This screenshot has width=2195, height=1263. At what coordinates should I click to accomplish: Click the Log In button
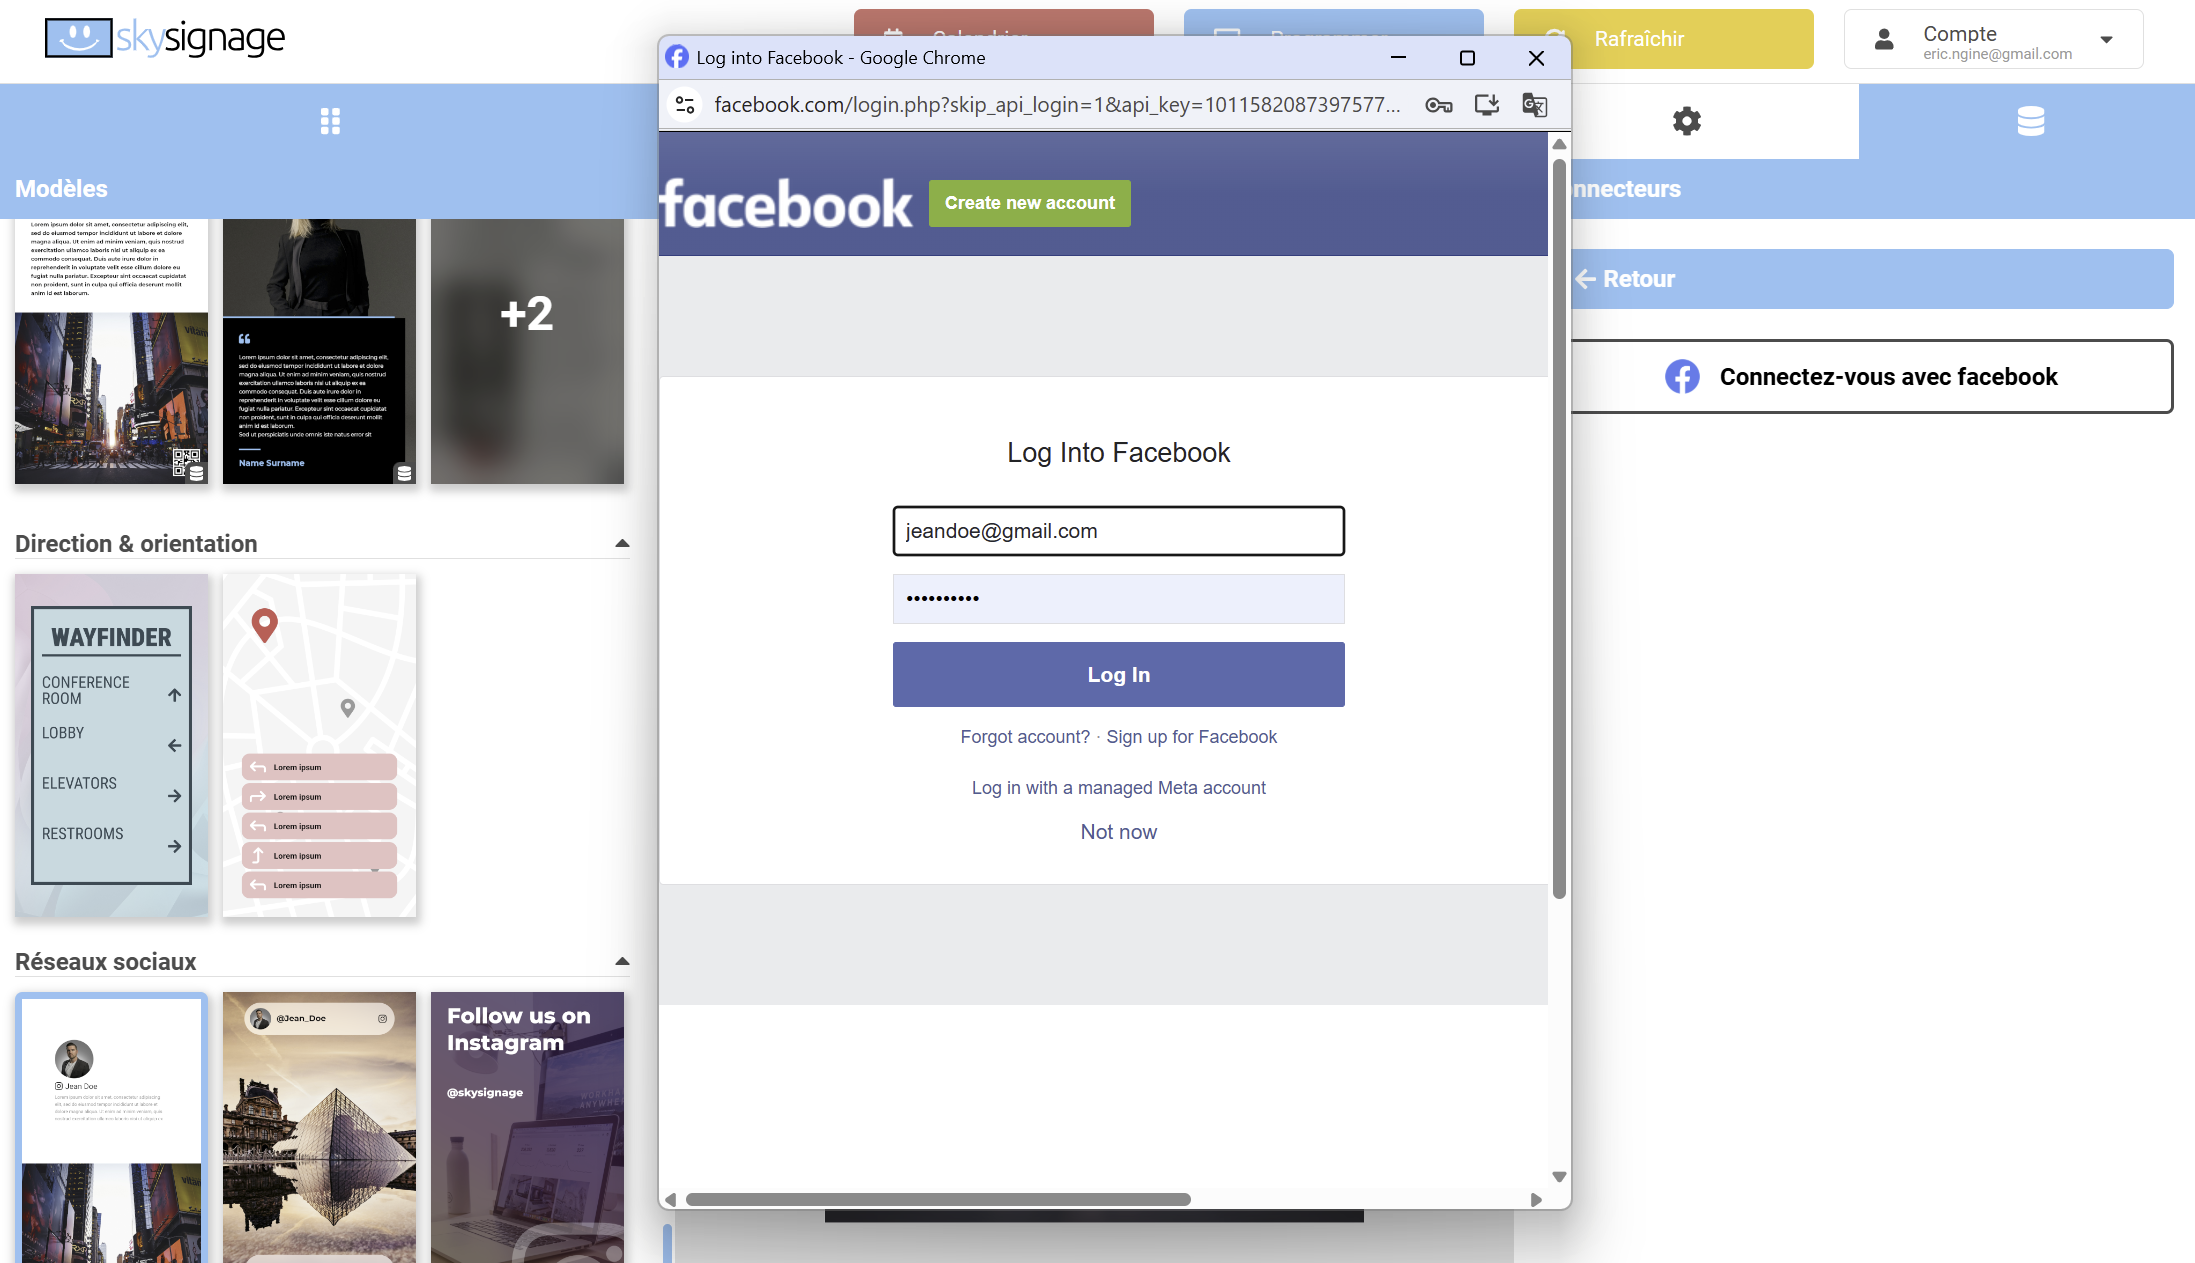click(1118, 675)
